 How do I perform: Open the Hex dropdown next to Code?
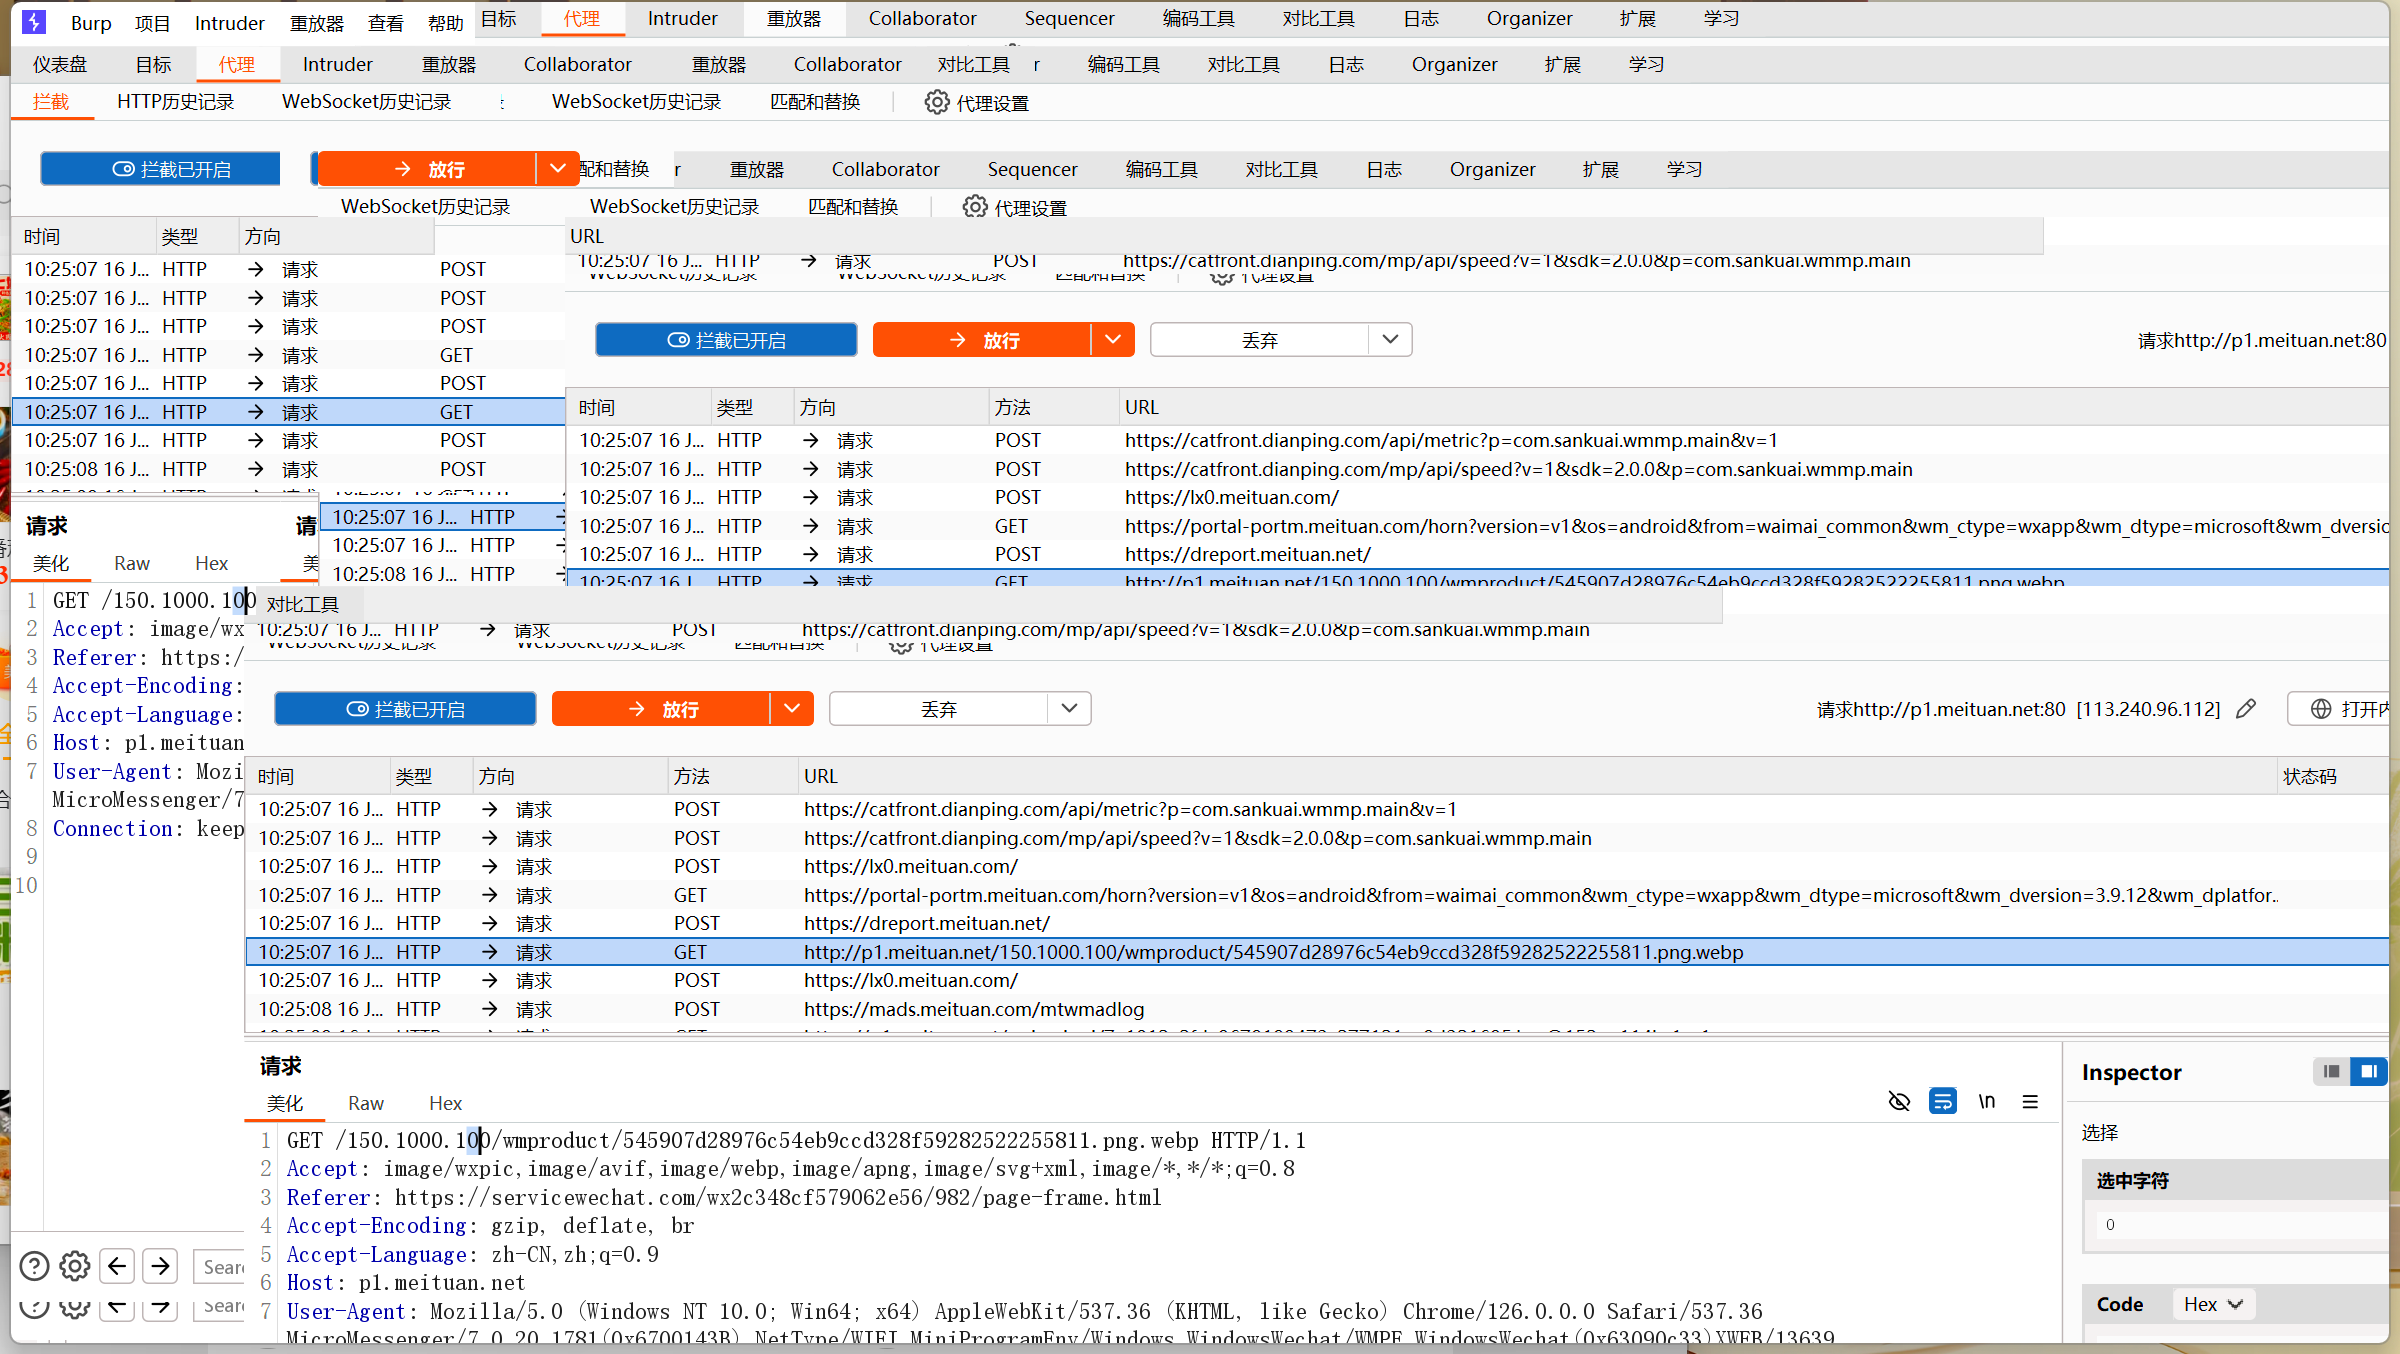tap(2213, 1304)
